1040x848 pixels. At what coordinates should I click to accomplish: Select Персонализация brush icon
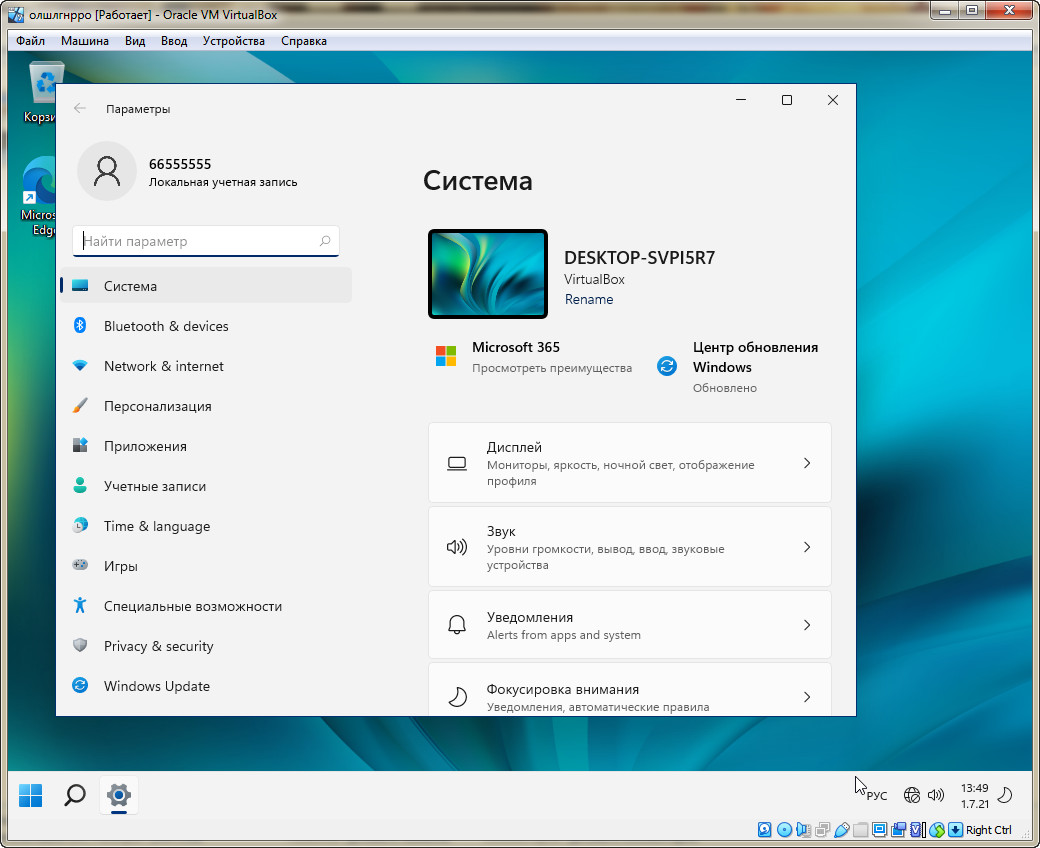tap(81, 406)
